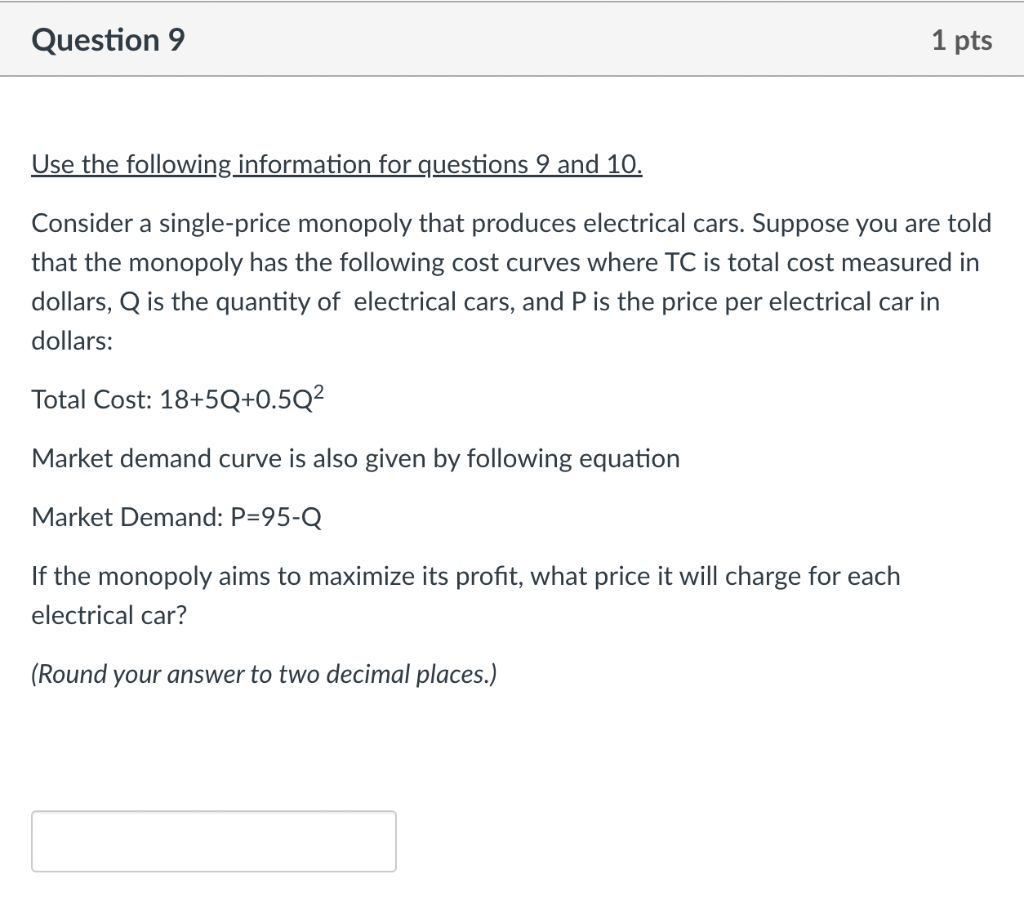Click the Total Cost equation line
Viewport: 1024px width, 910px height.
[x=178, y=398]
